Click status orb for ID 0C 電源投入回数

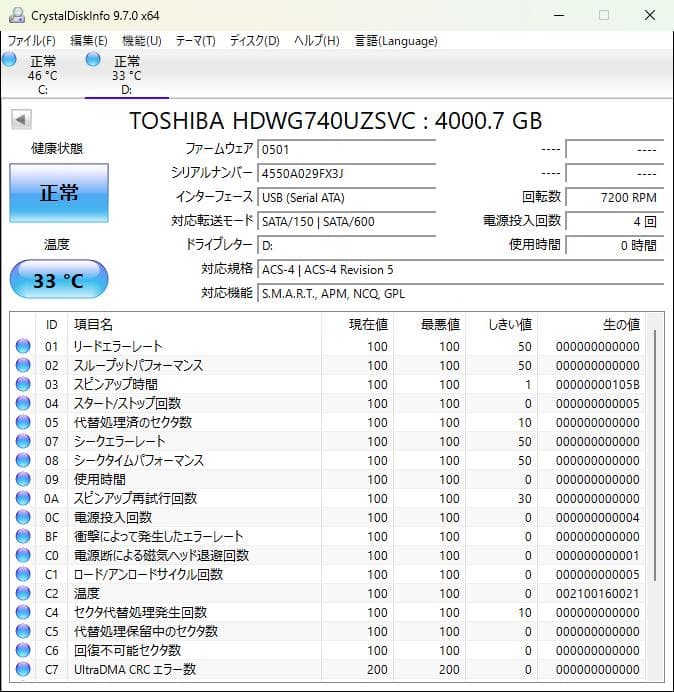[23, 517]
